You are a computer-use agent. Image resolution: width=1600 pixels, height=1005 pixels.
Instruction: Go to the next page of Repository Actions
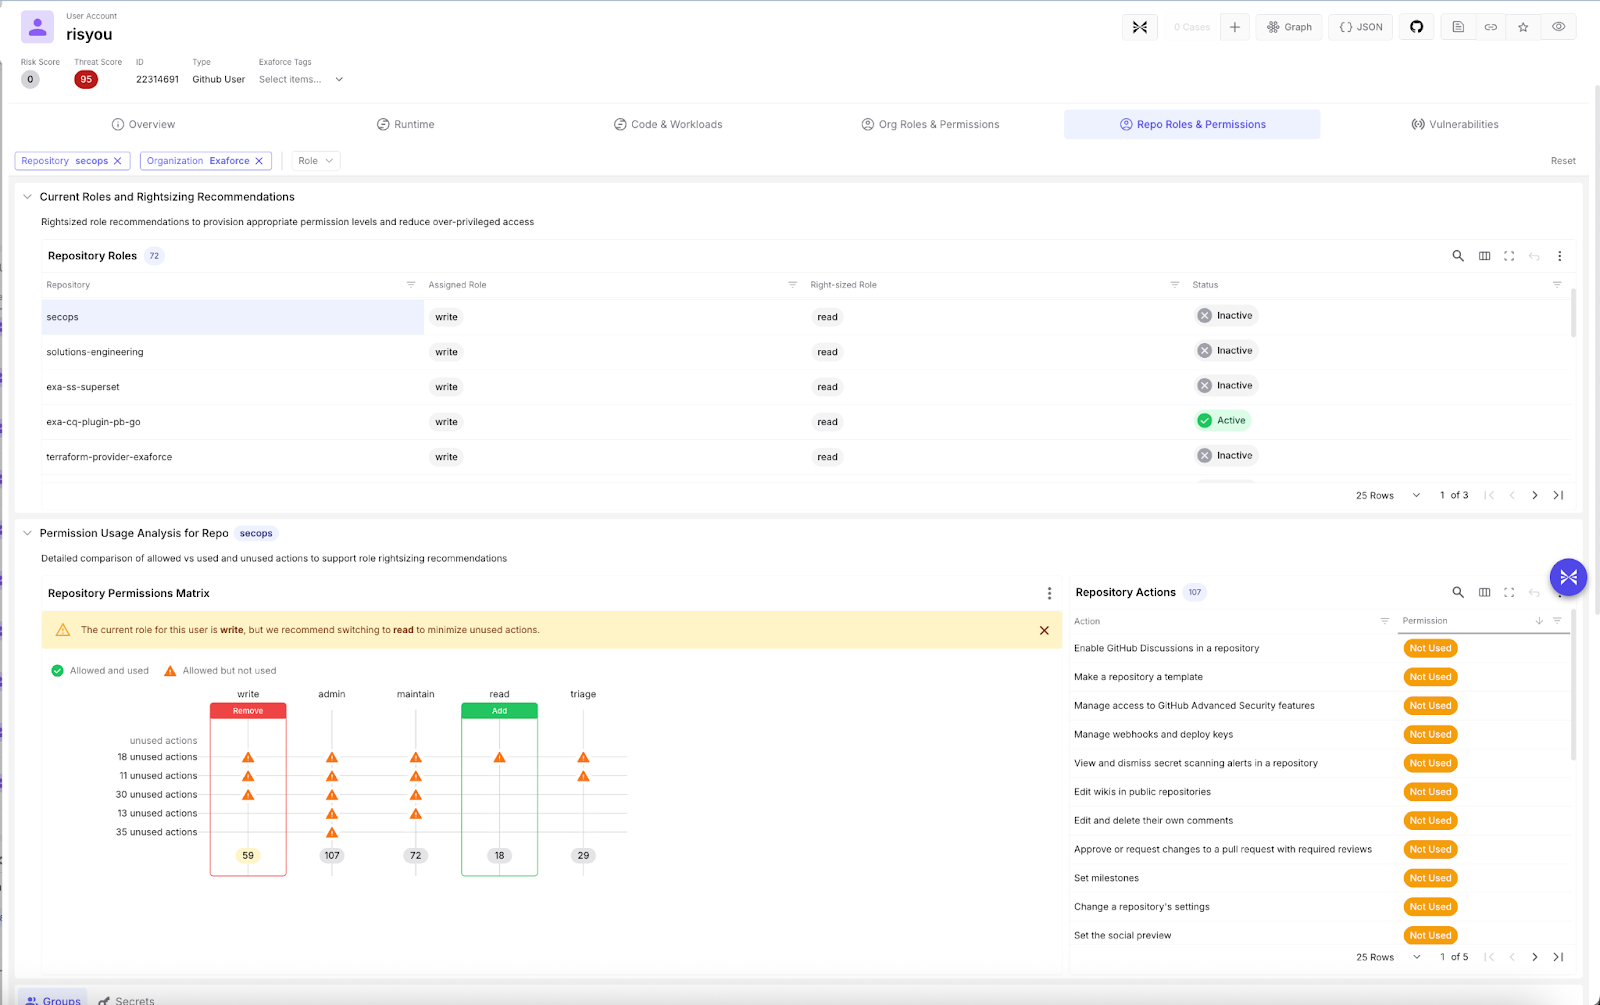point(1535,957)
